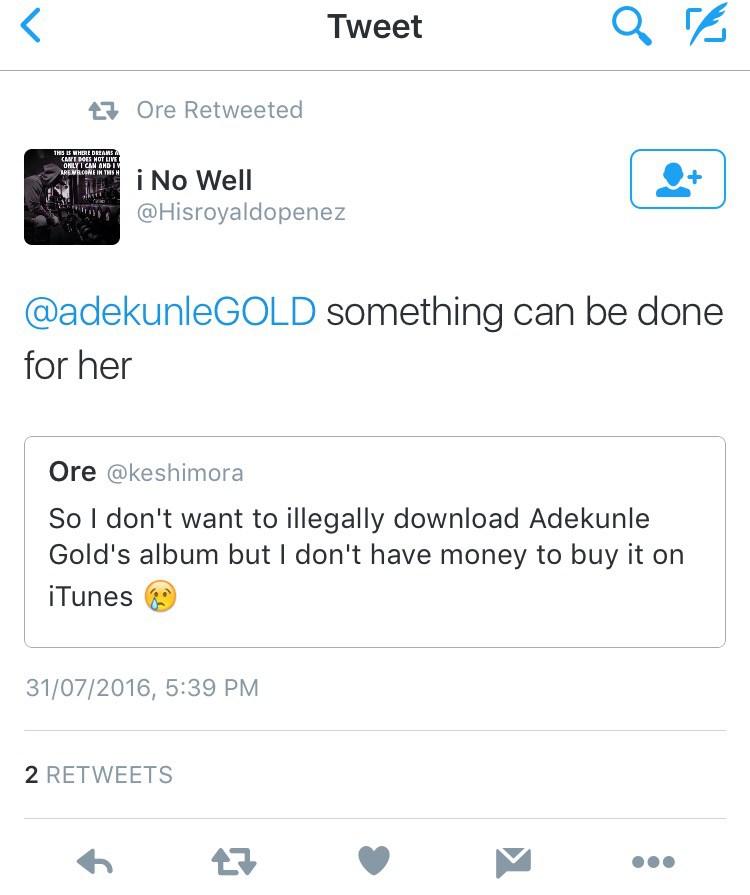Open the @keshimora handle in quote

pos(174,473)
